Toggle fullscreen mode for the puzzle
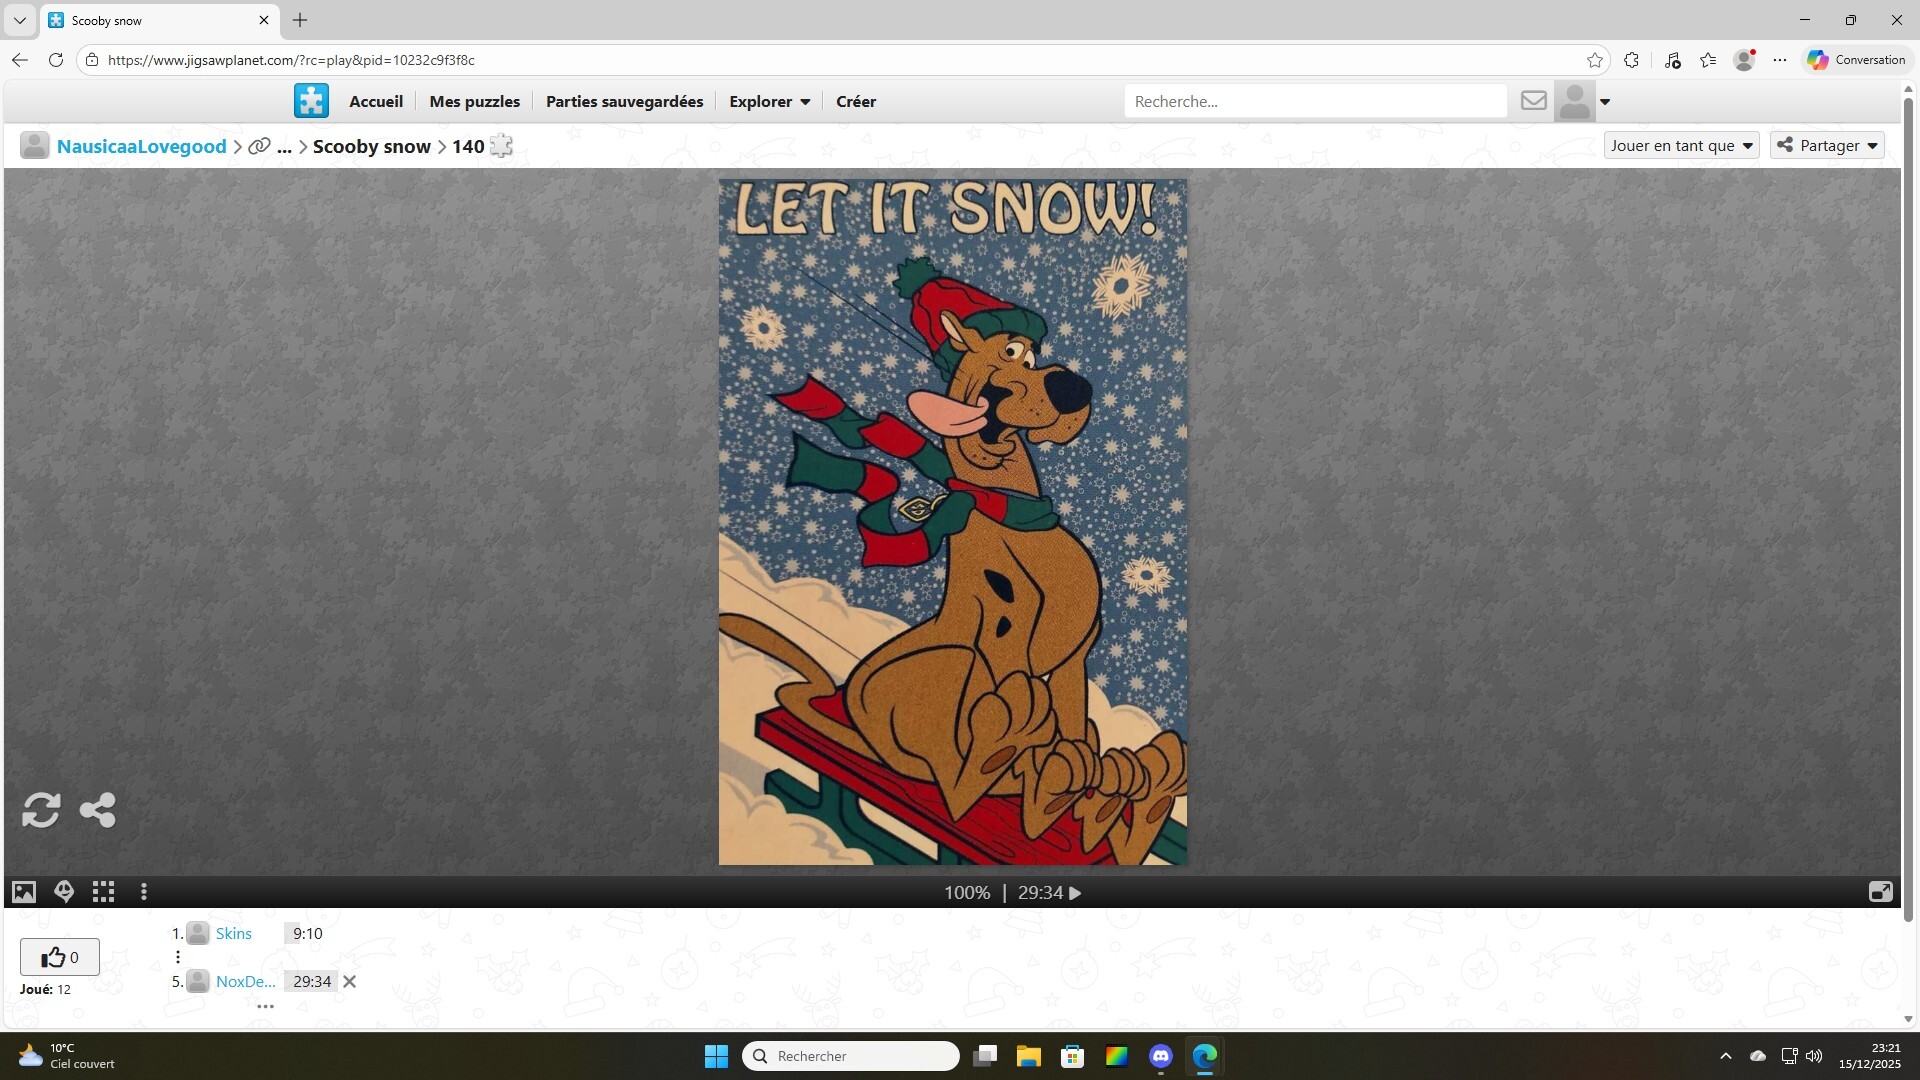The width and height of the screenshot is (1920, 1080). (1880, 892)
